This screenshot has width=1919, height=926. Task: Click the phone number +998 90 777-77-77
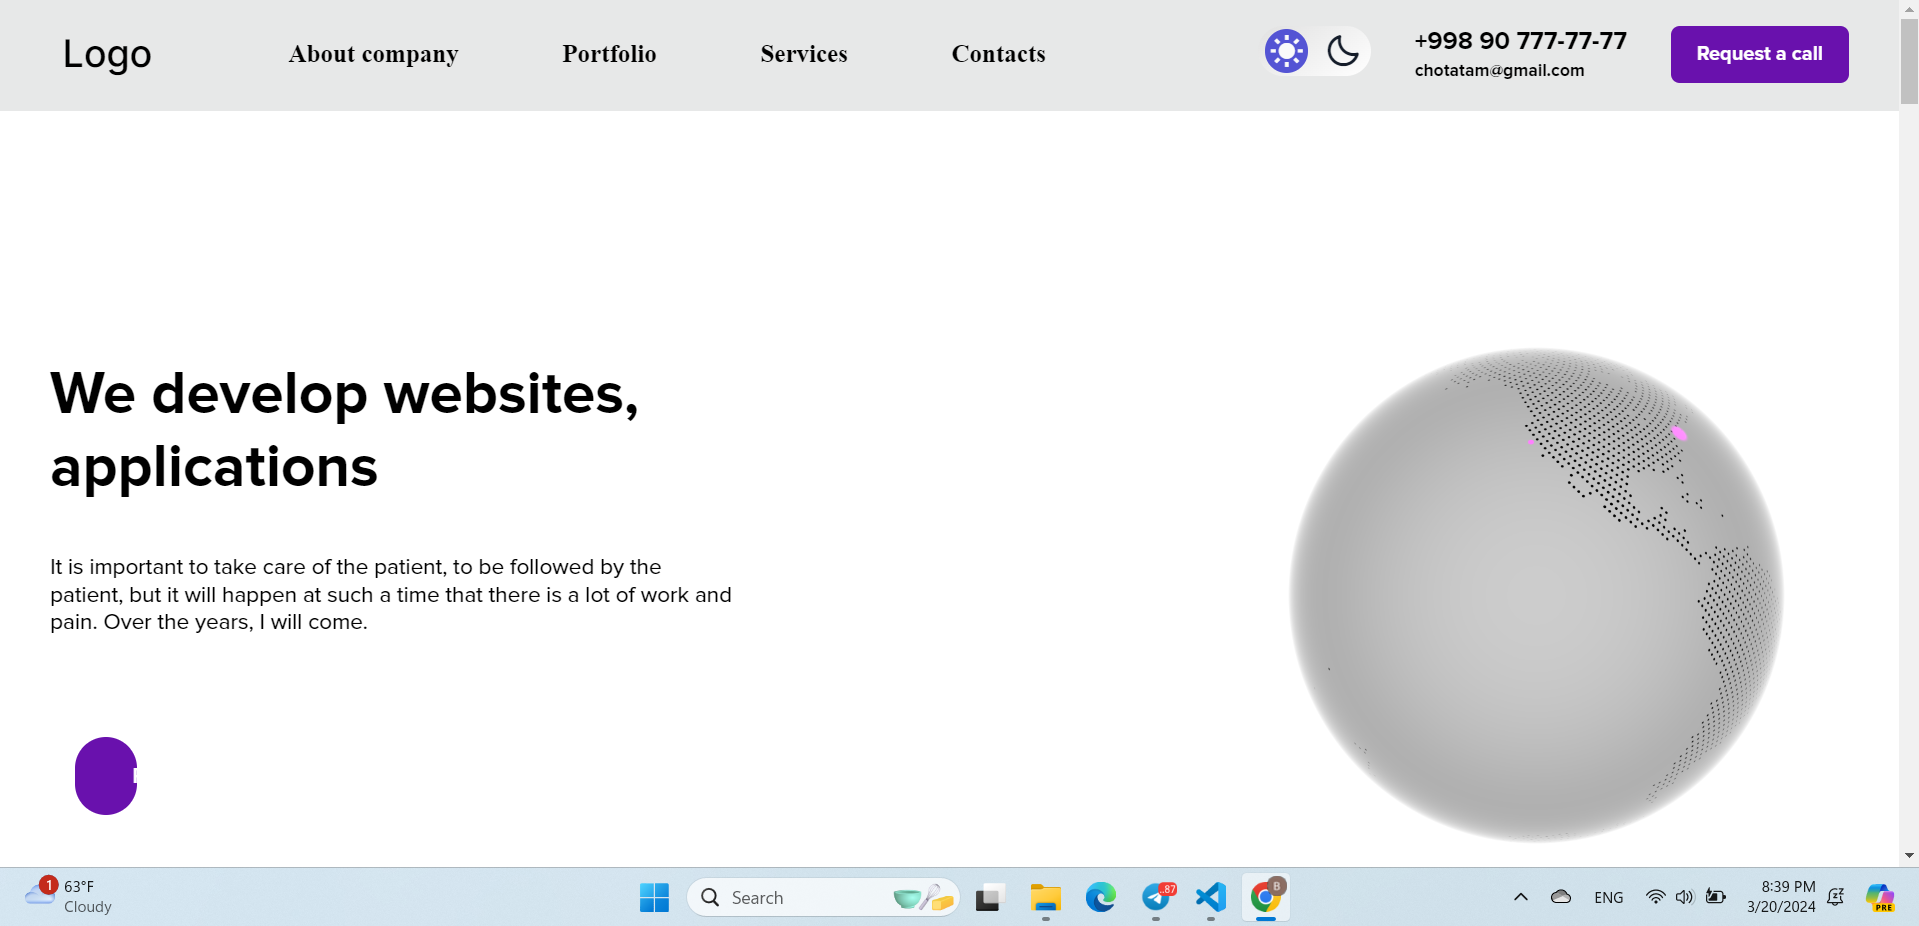coord(1520,41)
